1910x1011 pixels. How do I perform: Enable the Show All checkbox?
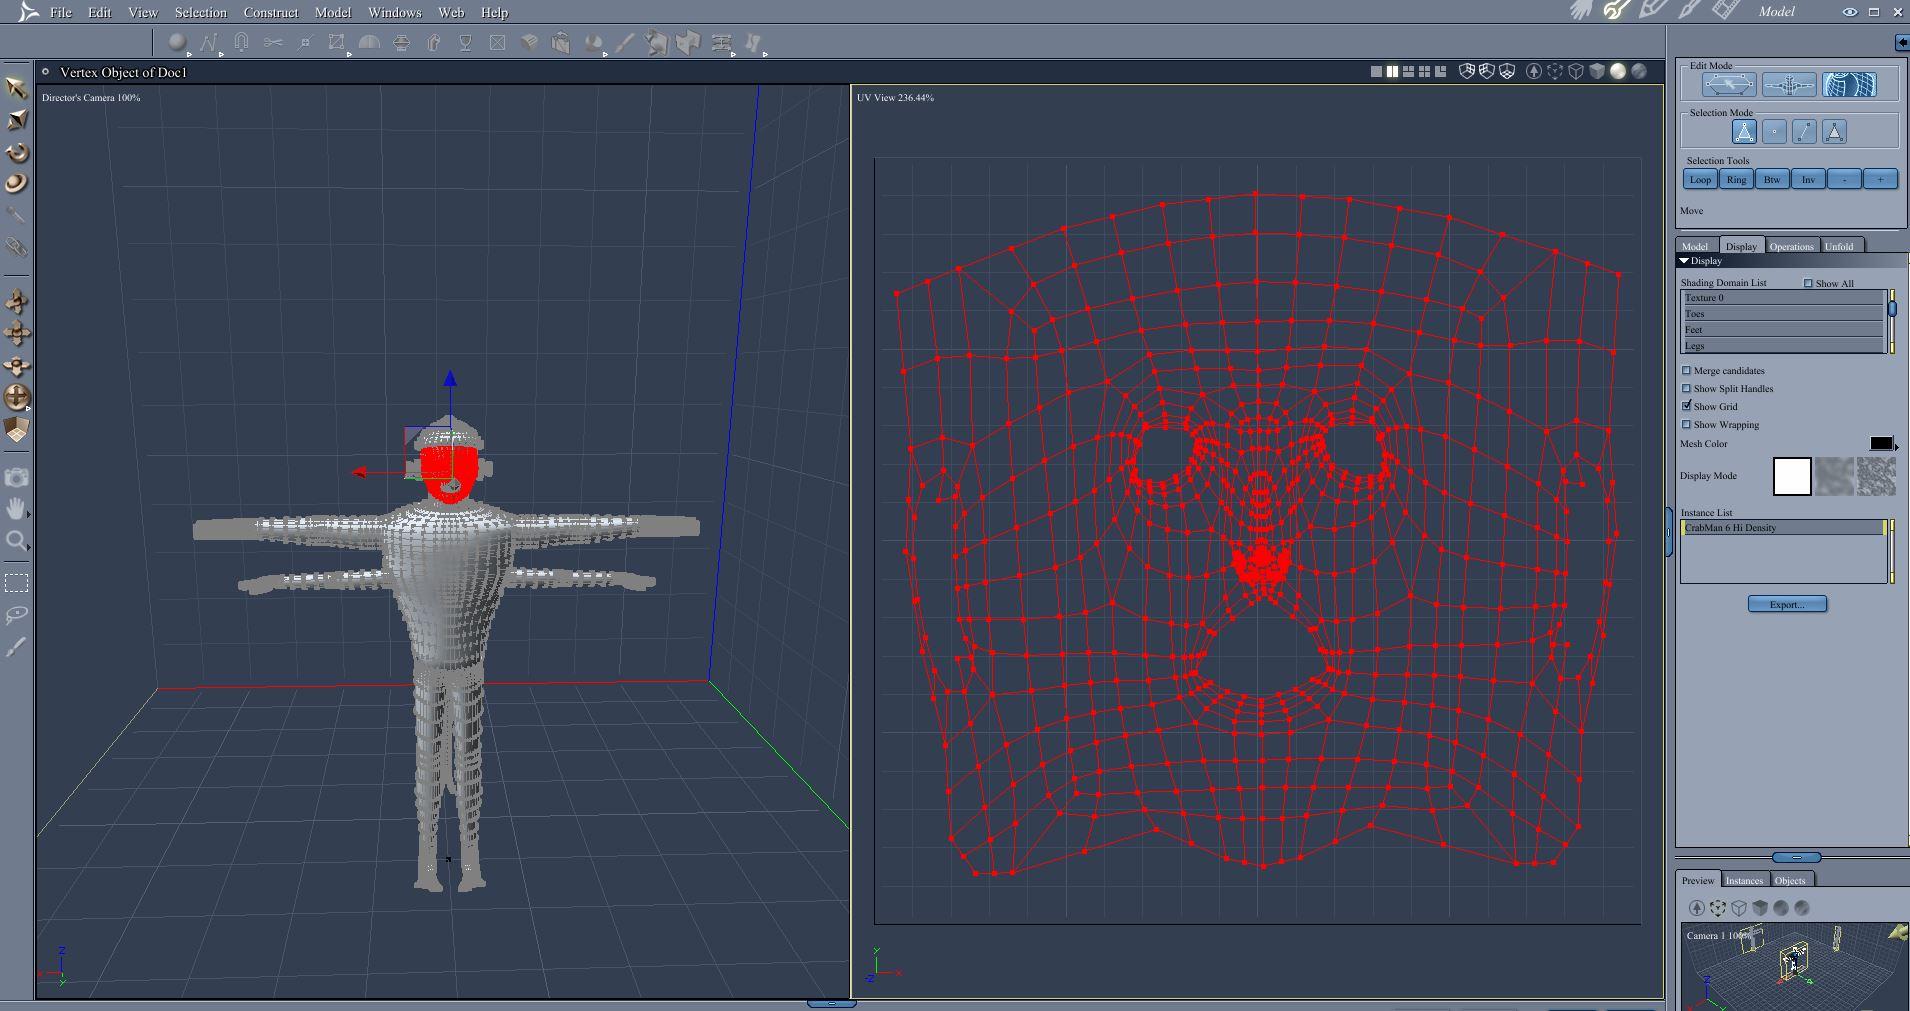[1808, 283]
